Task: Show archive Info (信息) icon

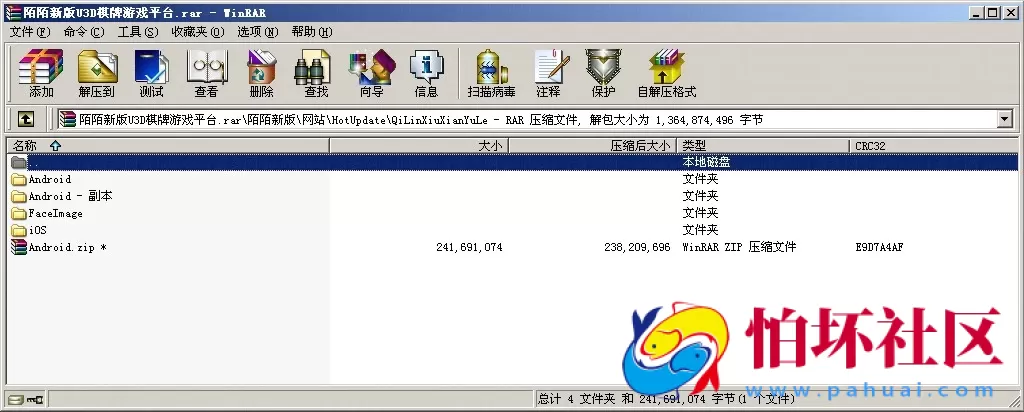Action: (426, 73)
